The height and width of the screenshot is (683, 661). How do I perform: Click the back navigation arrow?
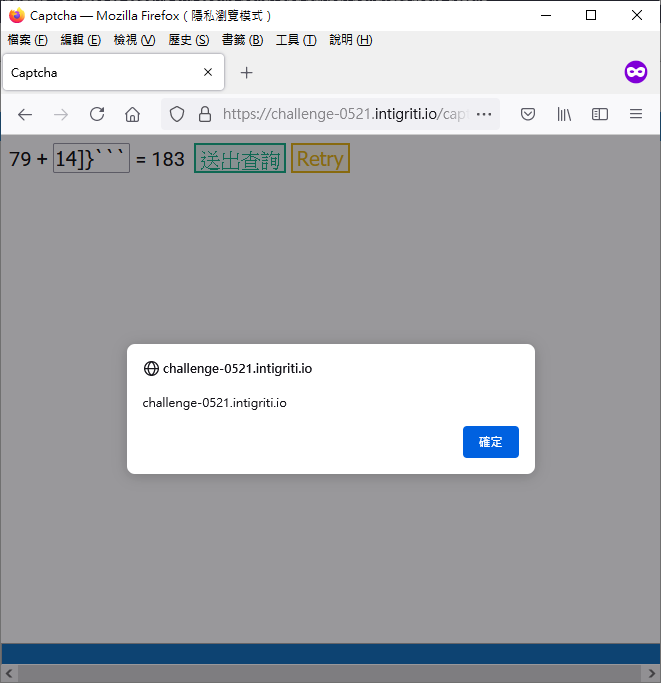click(25, 115)
